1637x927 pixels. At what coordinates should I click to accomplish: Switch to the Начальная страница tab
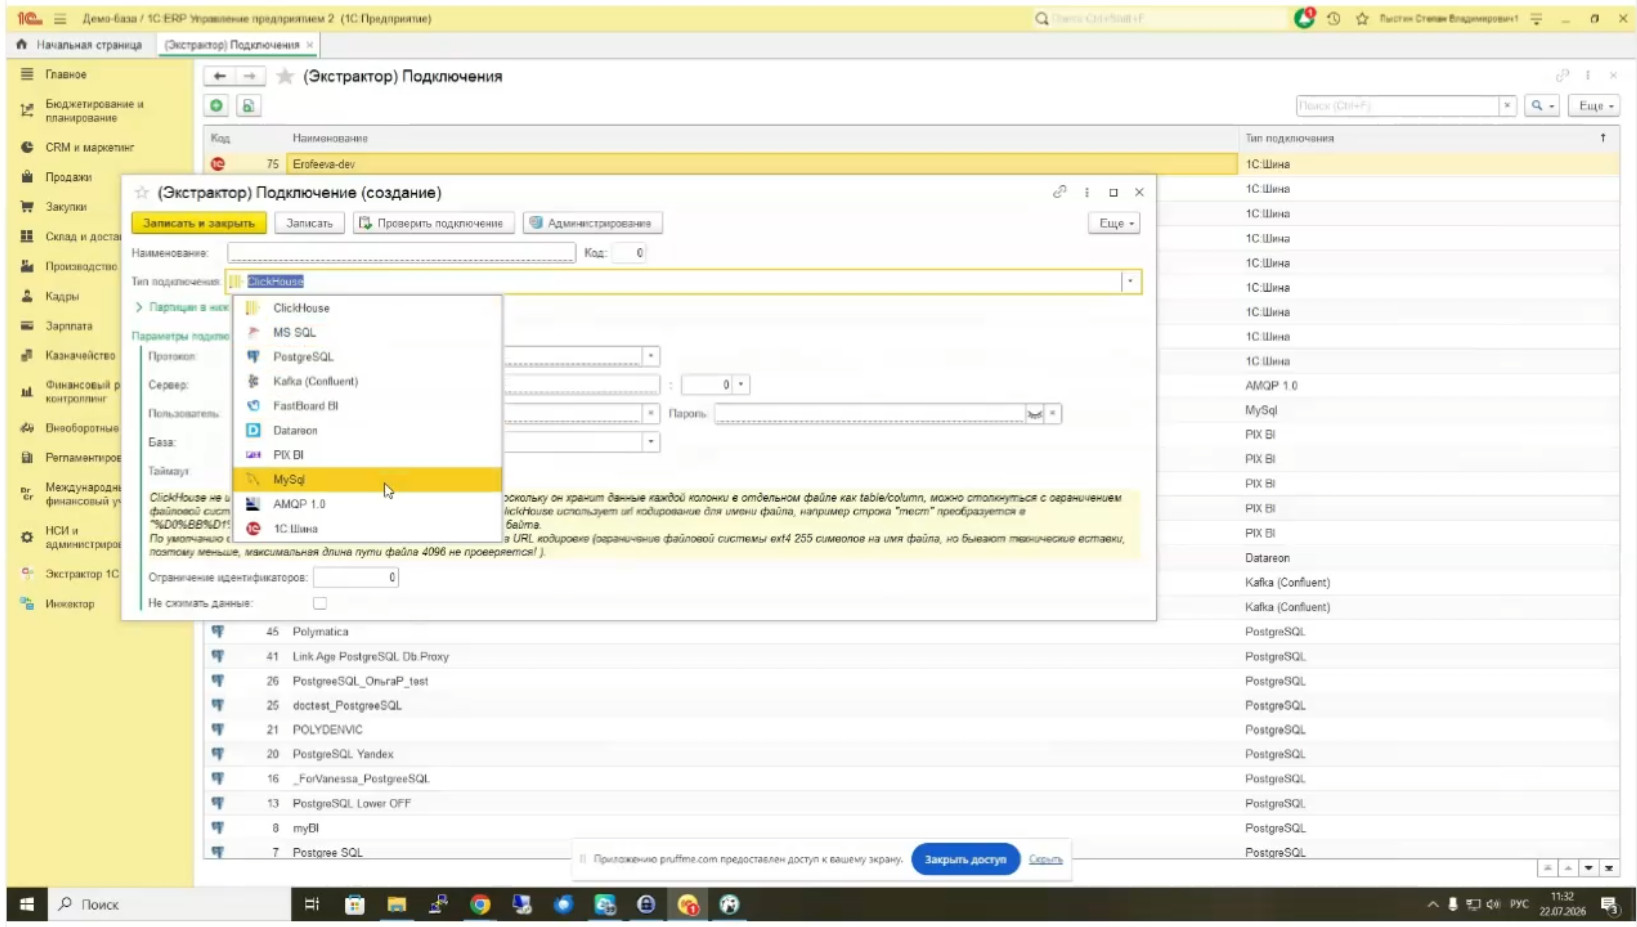pos(79,45)
